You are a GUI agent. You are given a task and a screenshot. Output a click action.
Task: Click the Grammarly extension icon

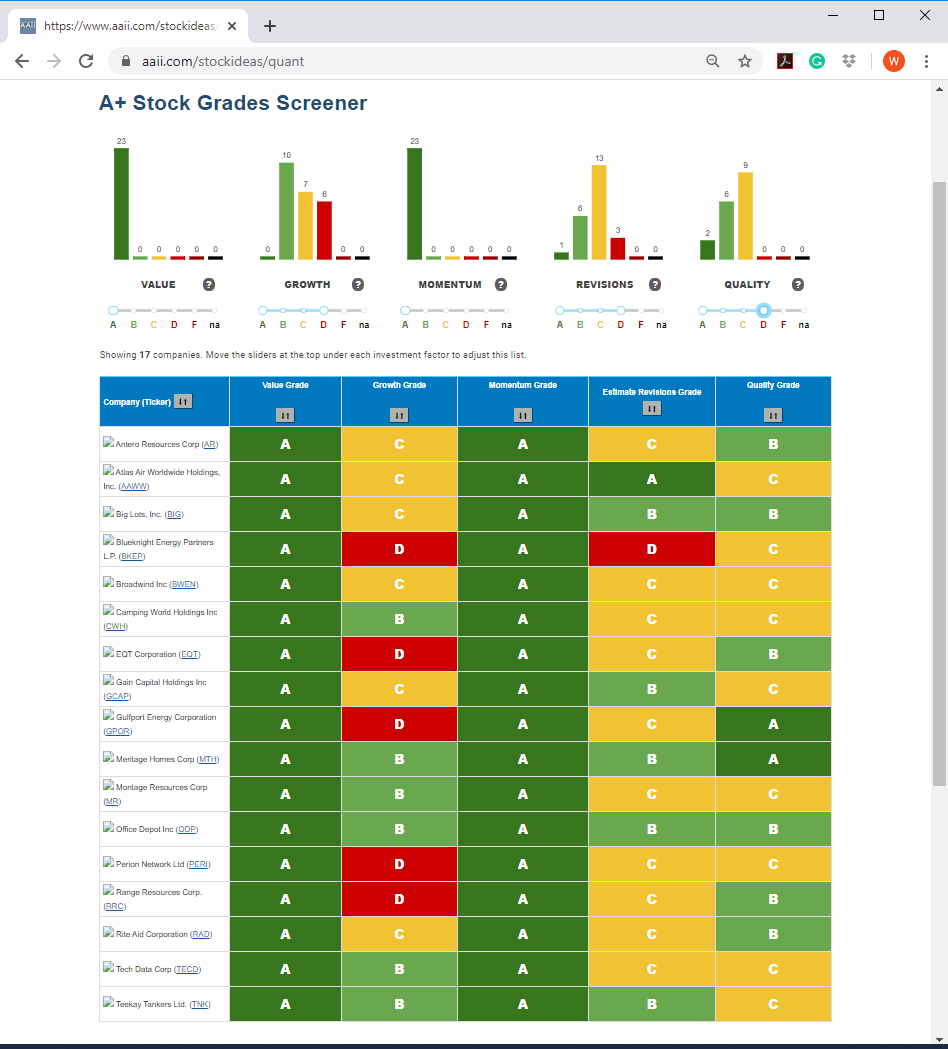pos(816,62)
